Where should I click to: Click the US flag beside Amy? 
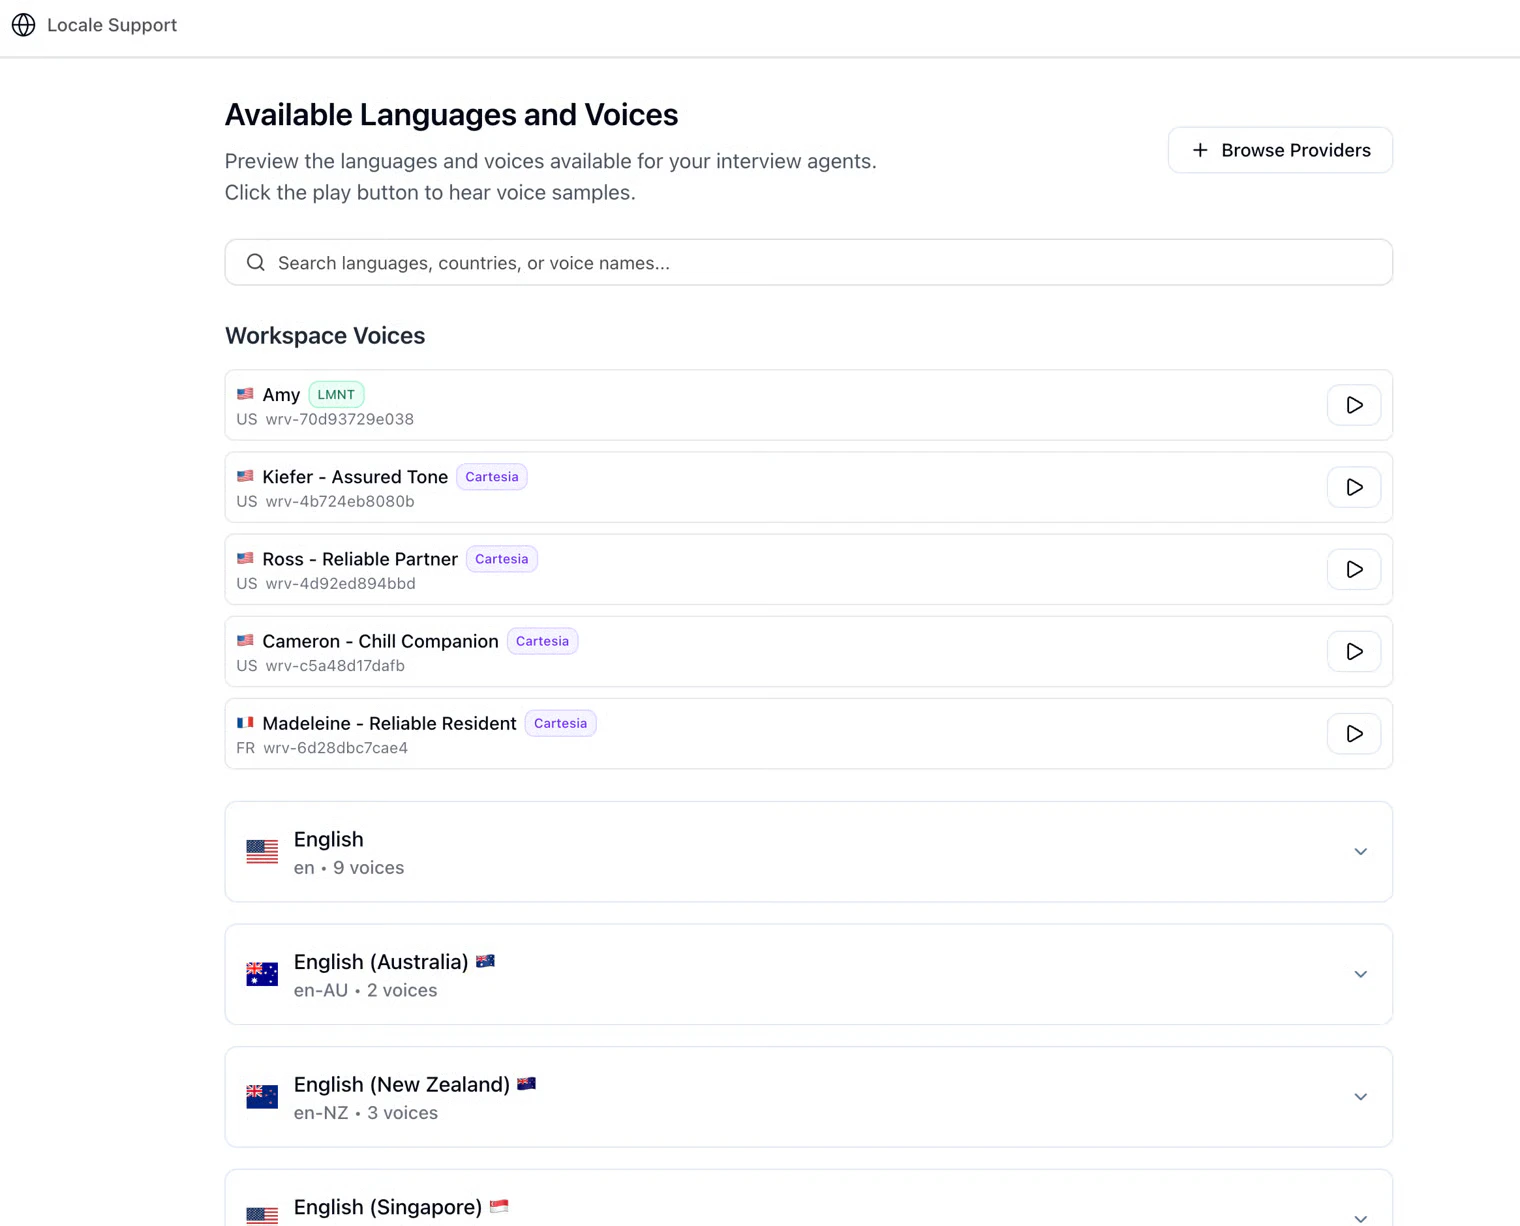(245, 394)
